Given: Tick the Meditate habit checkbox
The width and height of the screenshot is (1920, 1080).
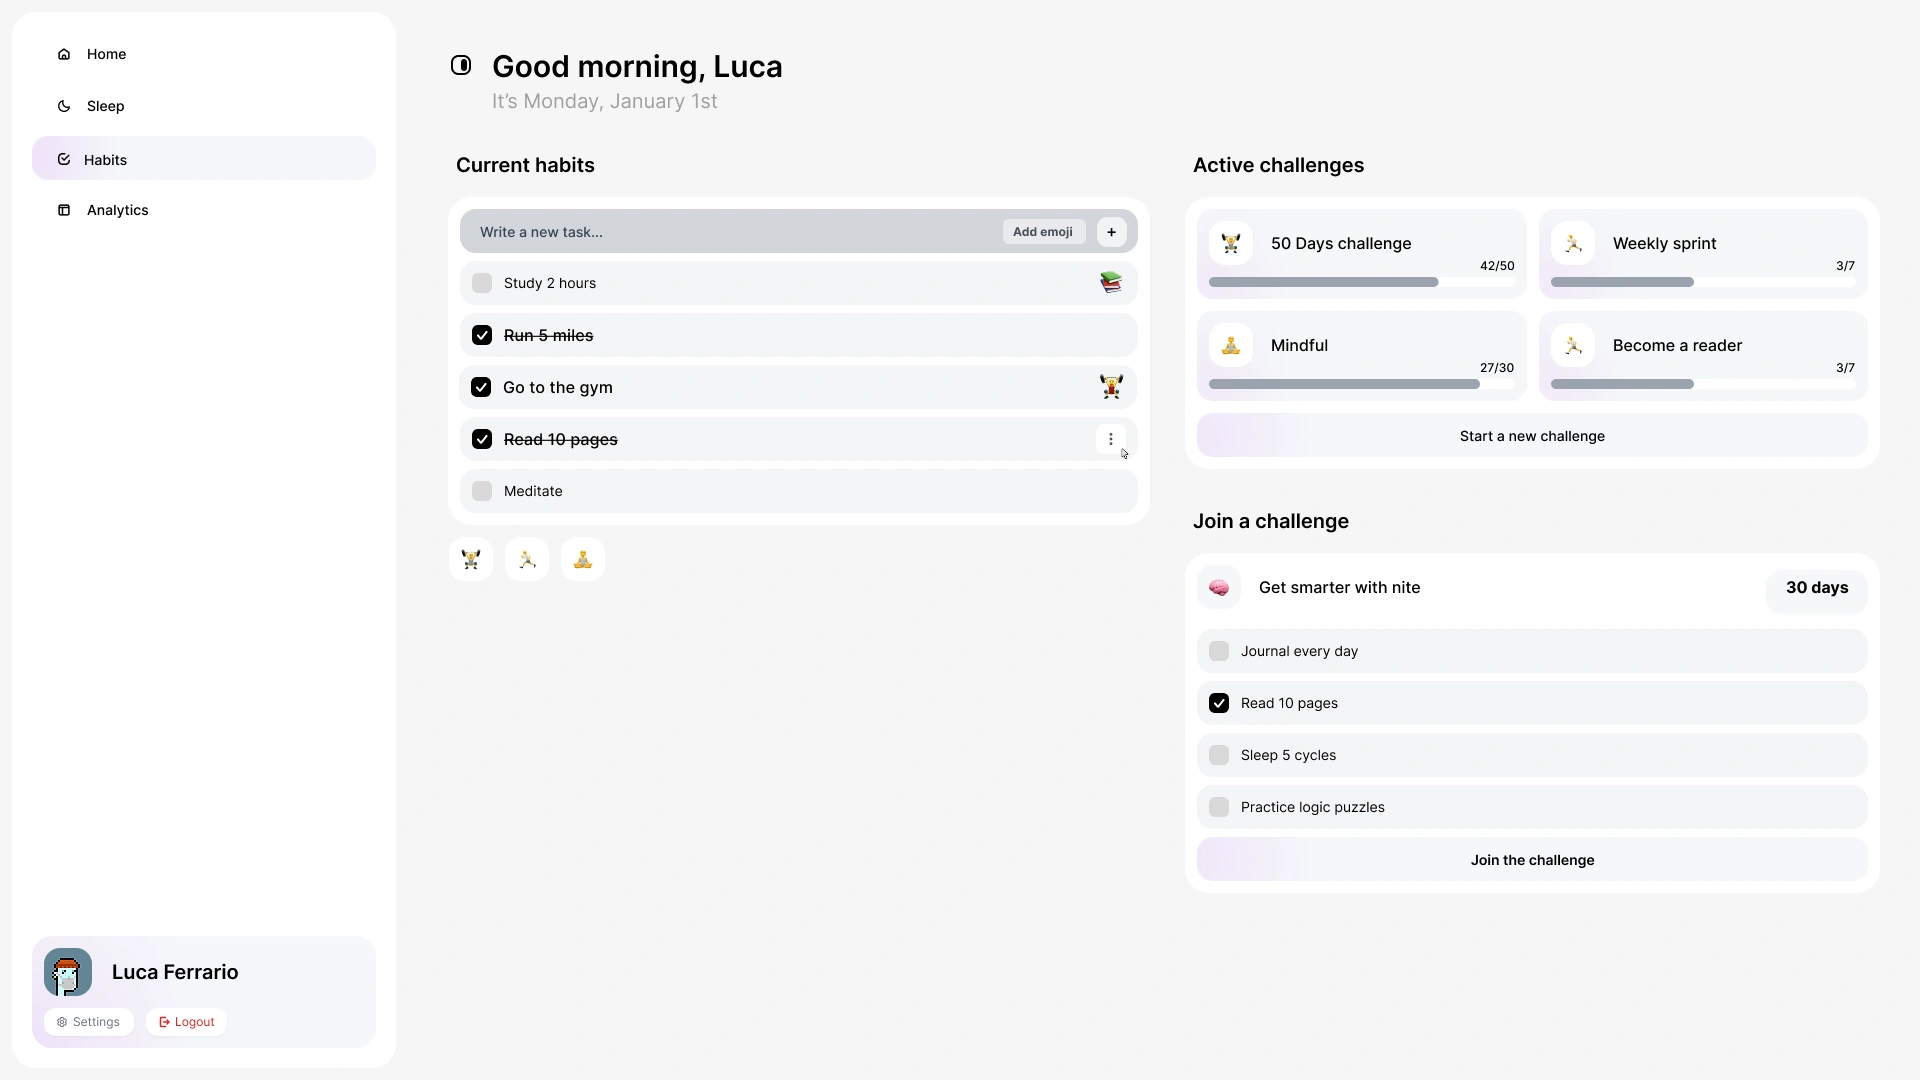Looking at the screenshot, I should pyautogui.click(x=482, y=491).
